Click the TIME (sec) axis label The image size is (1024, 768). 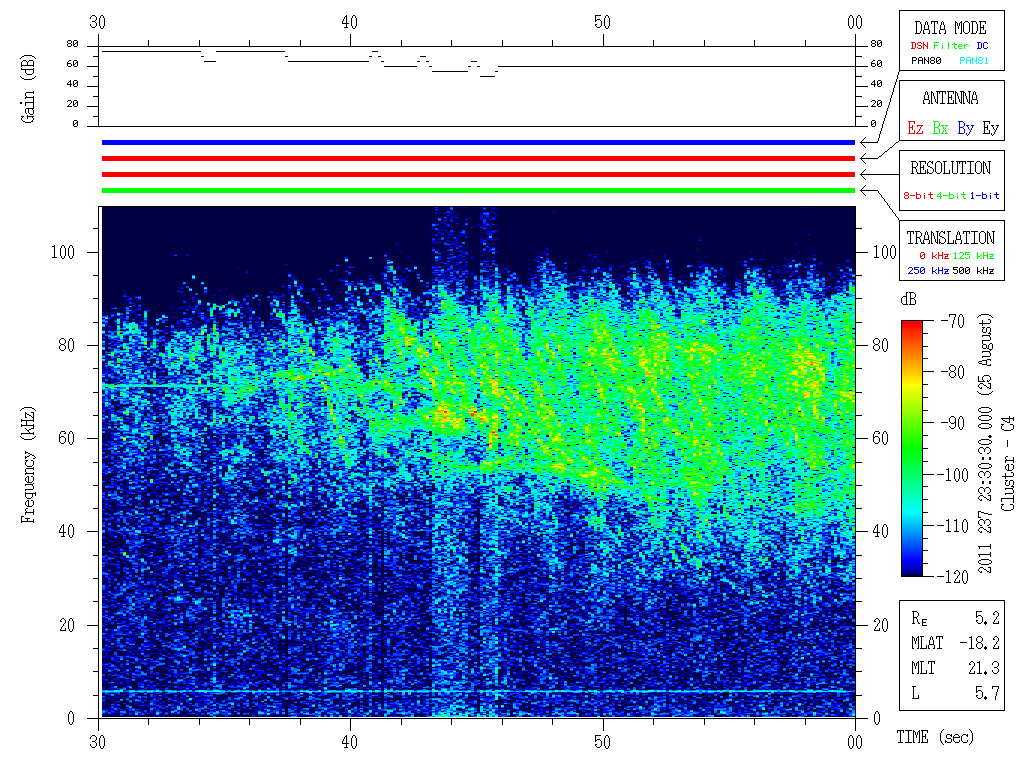[x=935, y=737]
